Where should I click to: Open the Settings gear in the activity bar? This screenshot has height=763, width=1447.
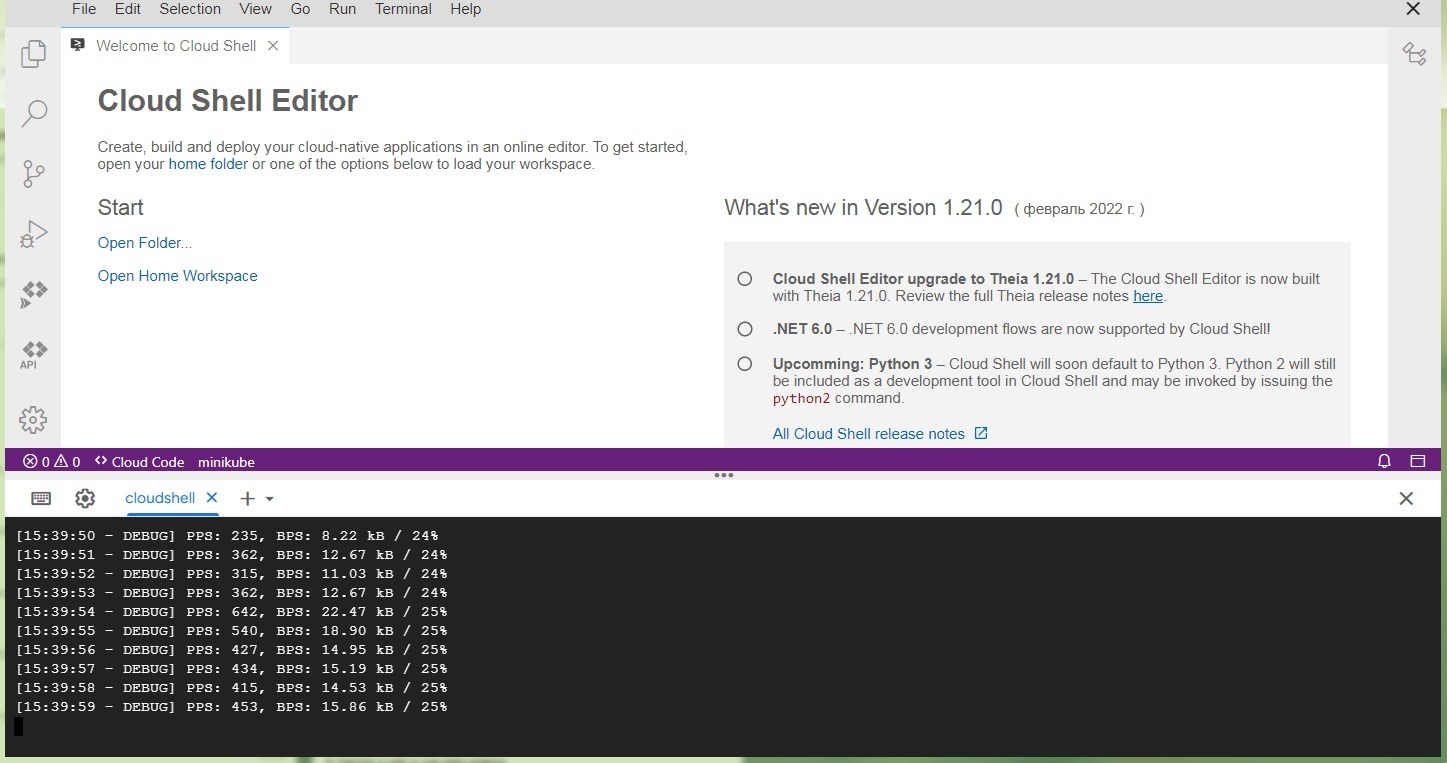[33, 420]
